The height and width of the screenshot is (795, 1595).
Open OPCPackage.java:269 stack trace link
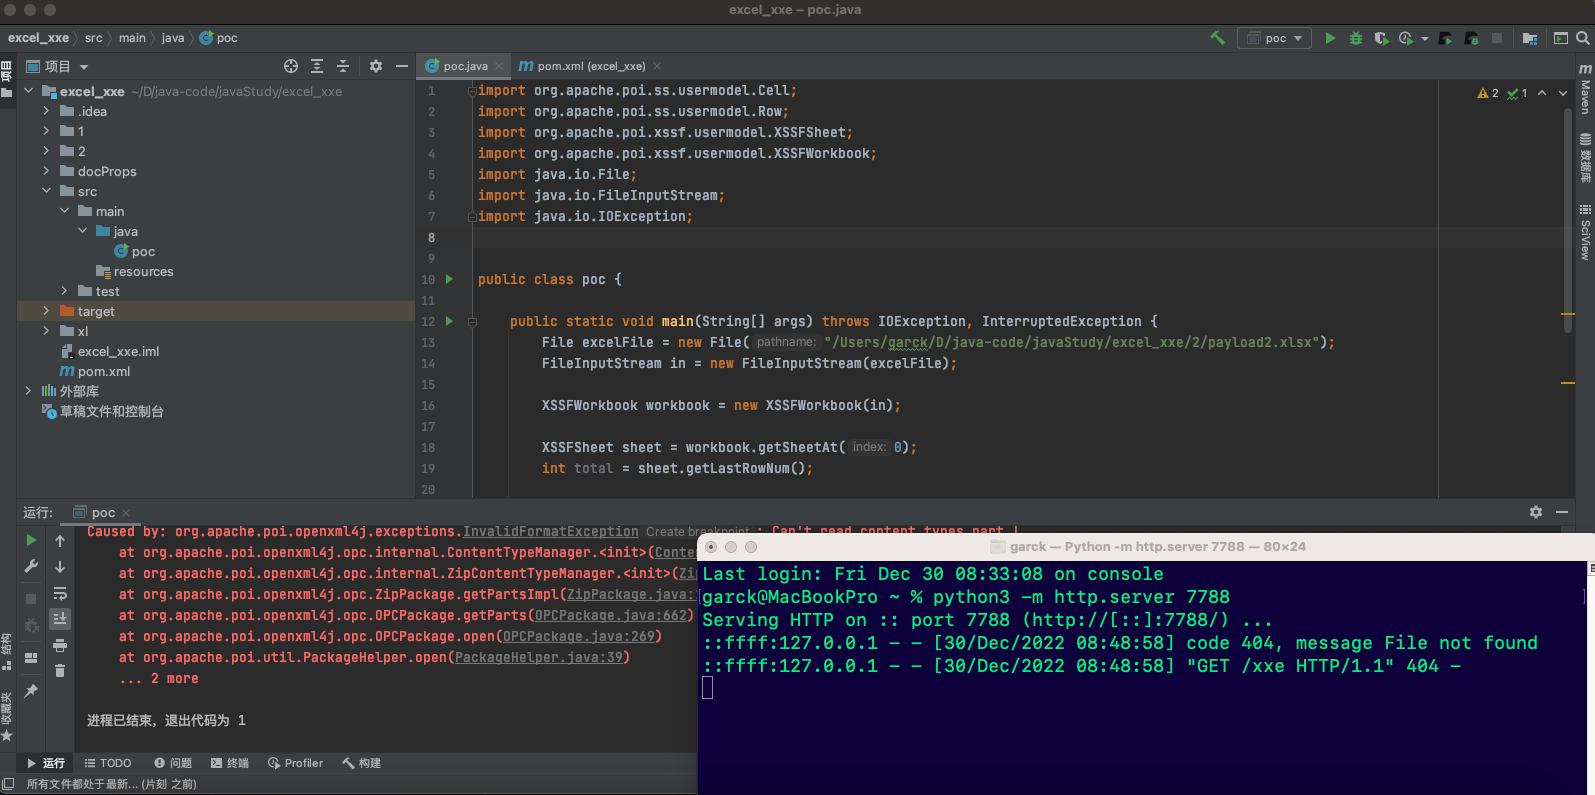pyautogui.click(x=578, y=637)
